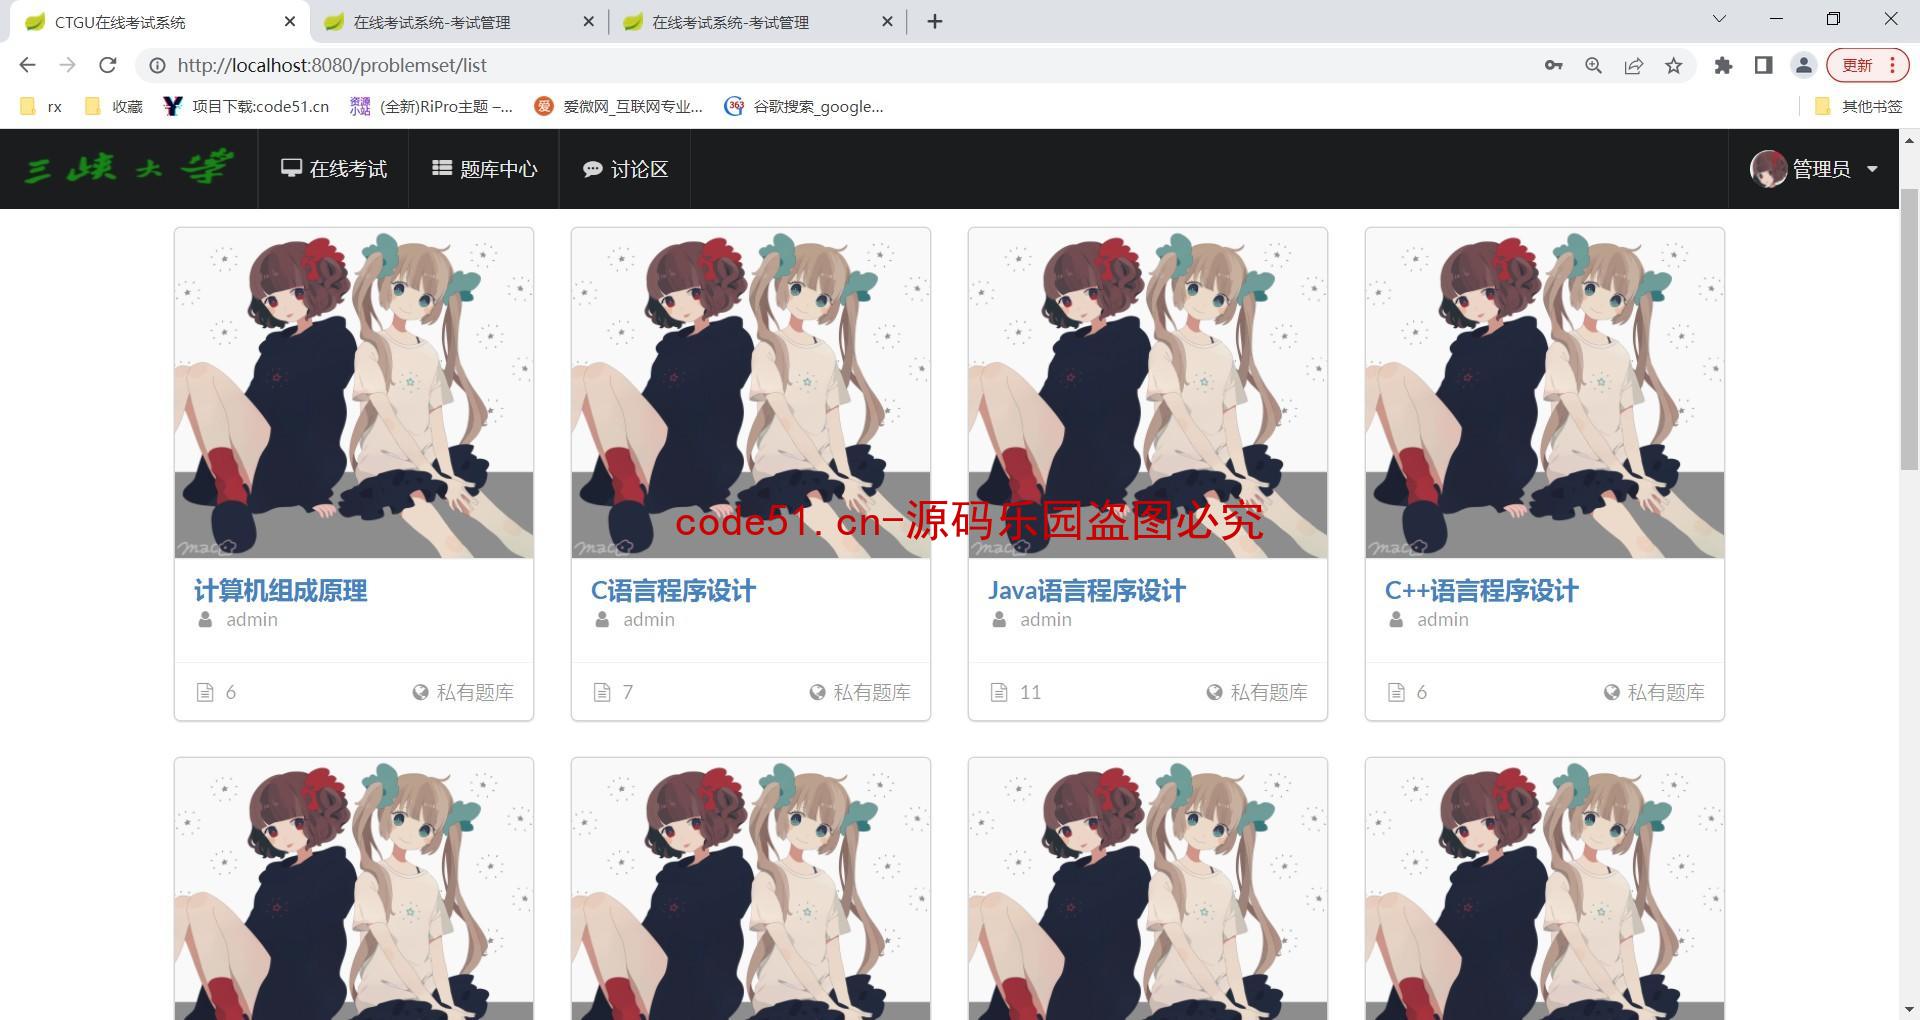The width and height of the screenshot is (1920, 1020).
Task: Open the 在线考试 nav menu item
Action: point(334,169)
